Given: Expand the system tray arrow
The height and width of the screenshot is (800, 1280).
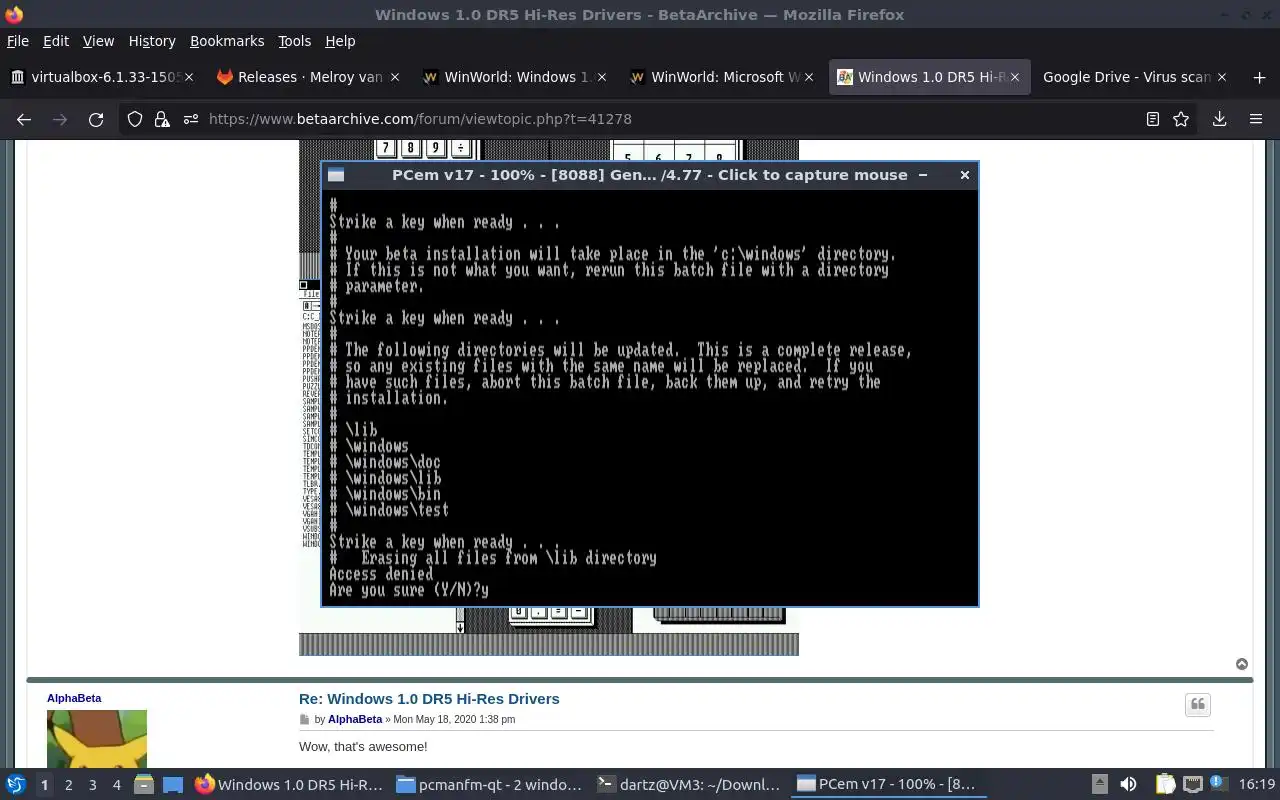Looking at the screenshot, I should (1099, 785).
